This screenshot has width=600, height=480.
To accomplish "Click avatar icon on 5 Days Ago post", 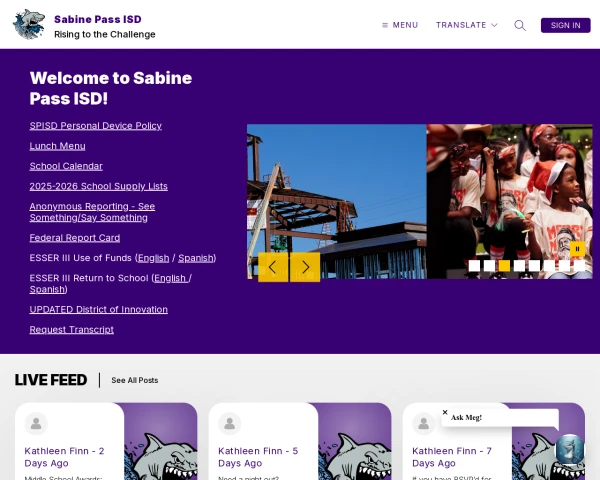I will pyautogui.click(x=230, y=424).
